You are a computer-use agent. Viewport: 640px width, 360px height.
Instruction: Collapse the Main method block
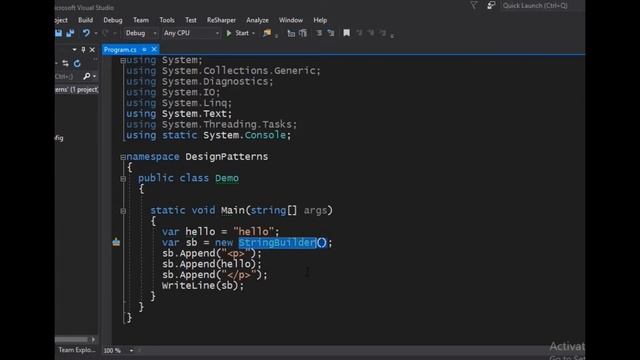[123, 211]
